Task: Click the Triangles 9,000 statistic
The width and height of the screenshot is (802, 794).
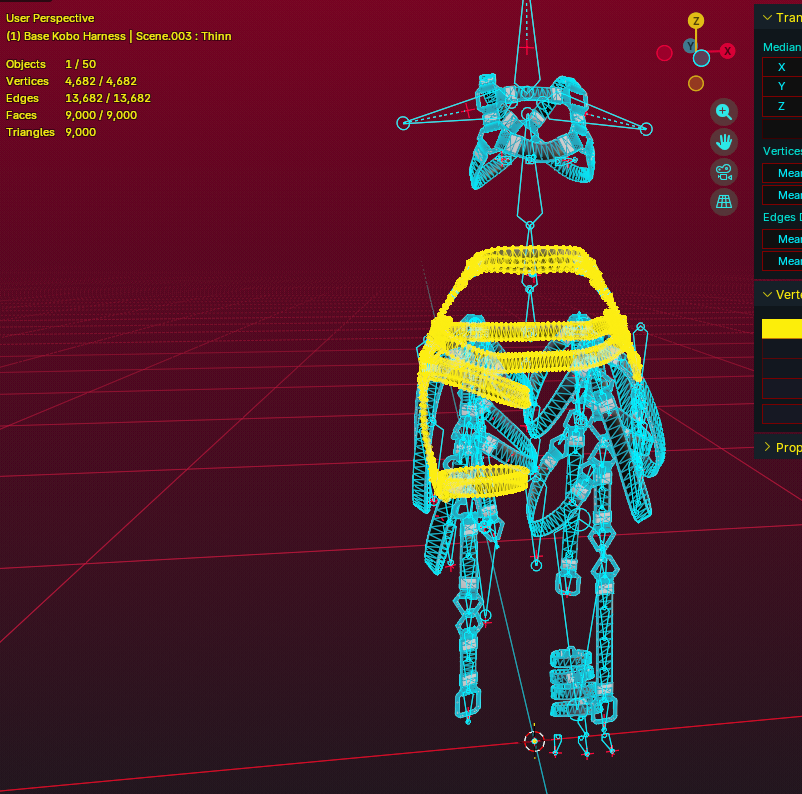Action: tap(51, 132)
